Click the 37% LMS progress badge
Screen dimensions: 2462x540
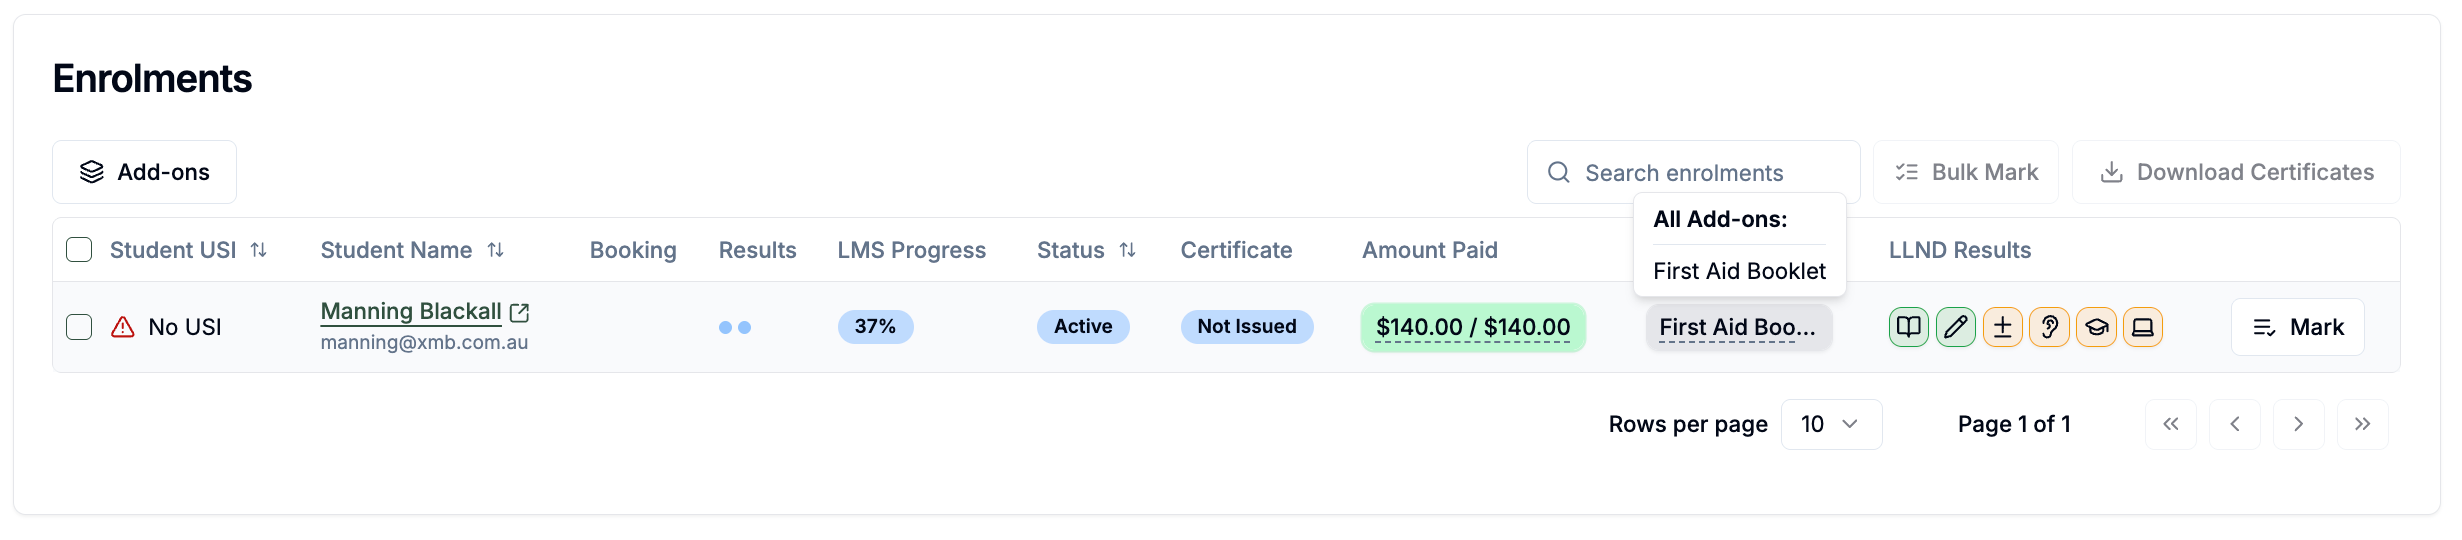tap(875, 327)
